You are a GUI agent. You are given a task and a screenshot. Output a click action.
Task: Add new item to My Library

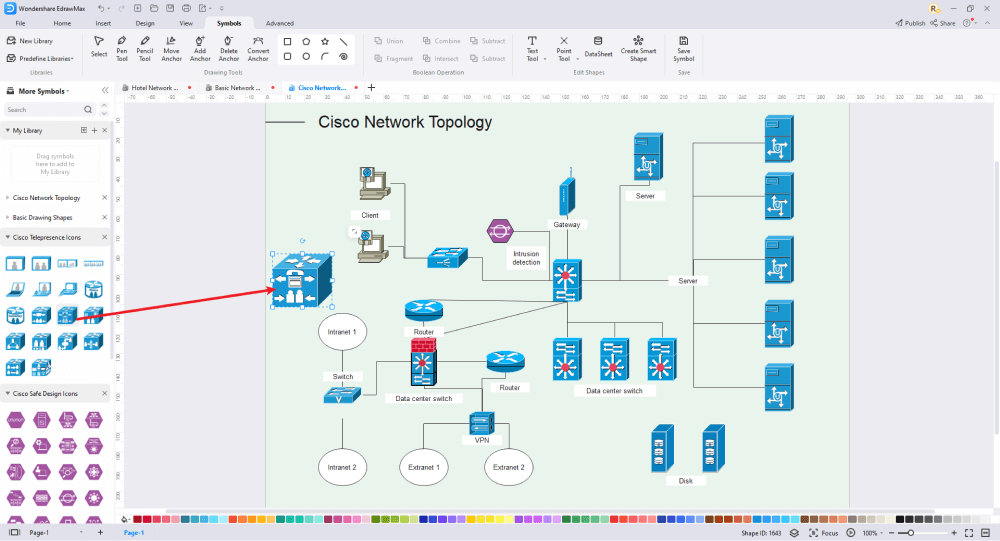[x=94, y=130]
